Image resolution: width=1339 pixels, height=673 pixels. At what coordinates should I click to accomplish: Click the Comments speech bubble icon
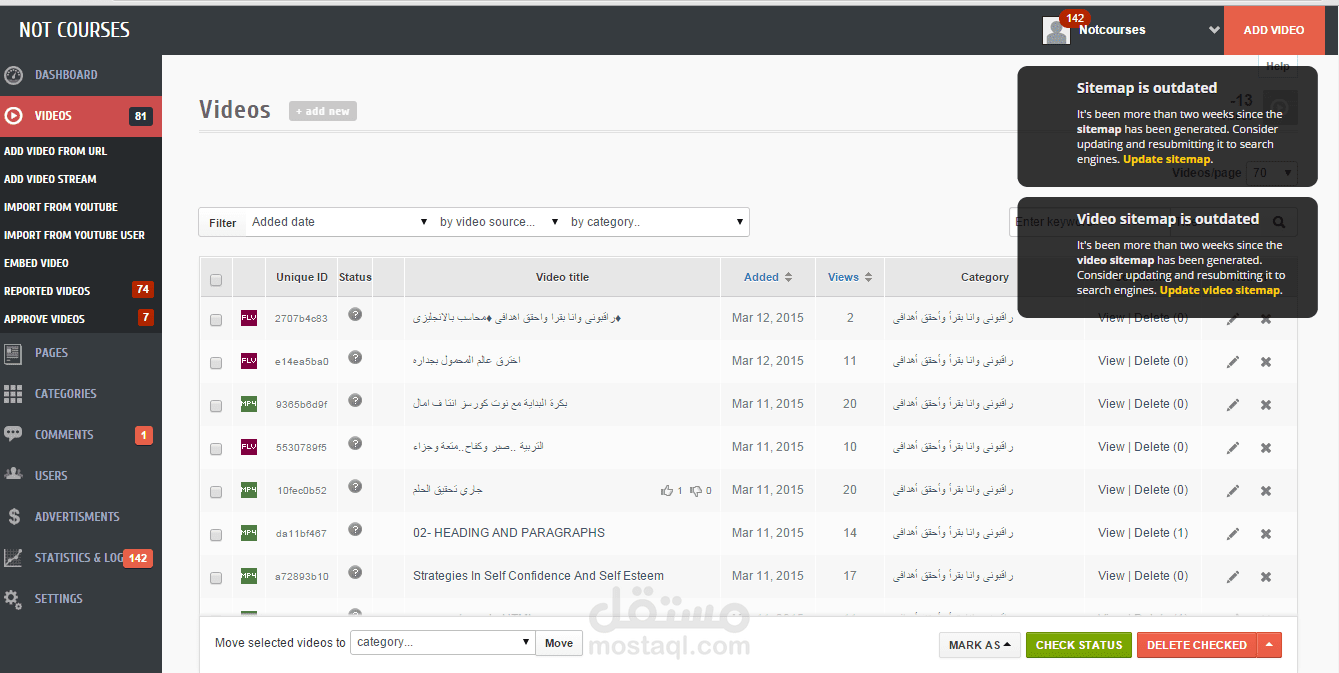[x=13, y=435]
